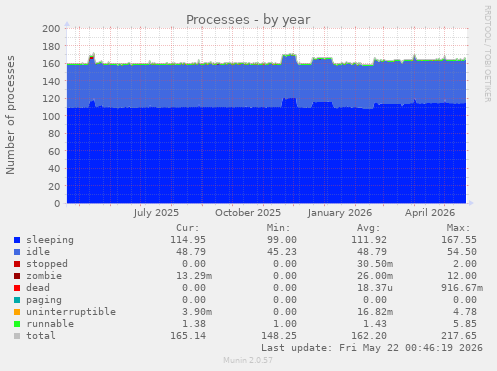Viewport: 497px width, 371px height.
Task: Click stopped max value 2.00
Action: [465, 264]
